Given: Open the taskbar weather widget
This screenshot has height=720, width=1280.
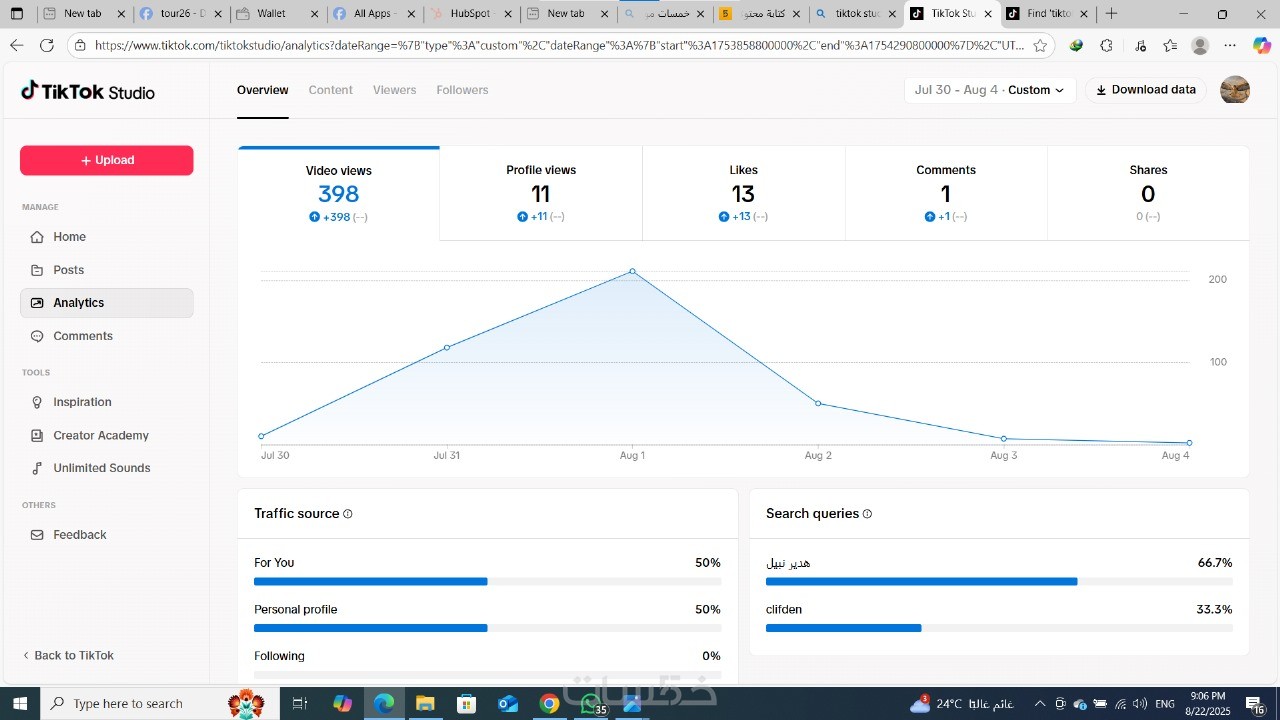Looking at the screenshot, I should [x=960, y=704].
